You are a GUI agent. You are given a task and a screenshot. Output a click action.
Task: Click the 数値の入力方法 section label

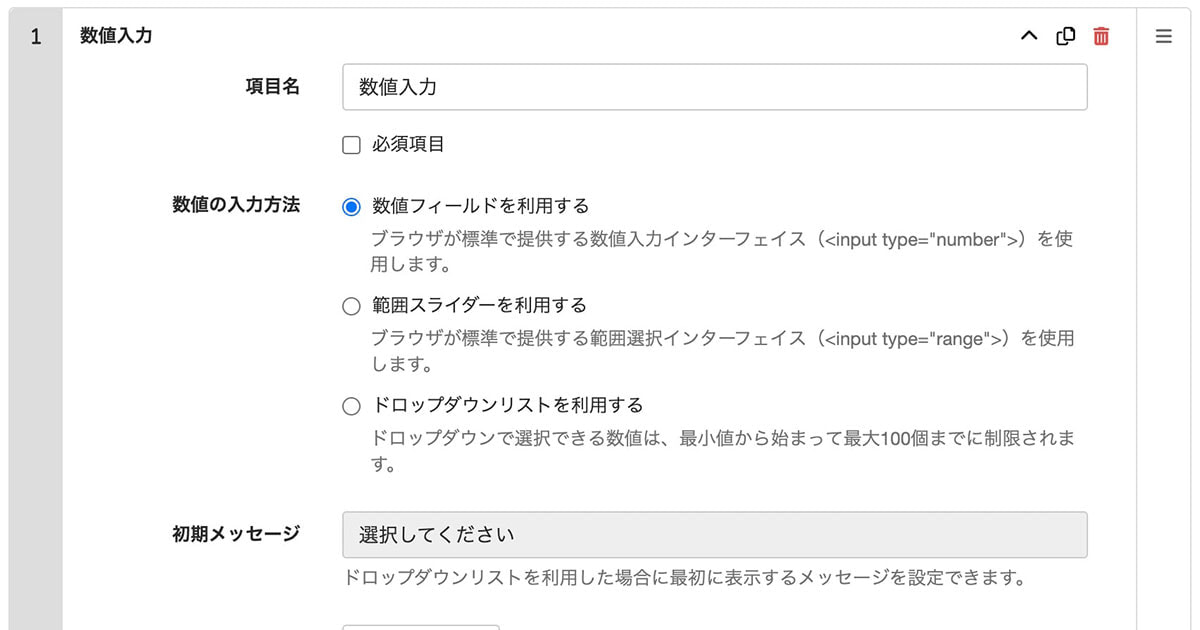click(x=236, y=206)
